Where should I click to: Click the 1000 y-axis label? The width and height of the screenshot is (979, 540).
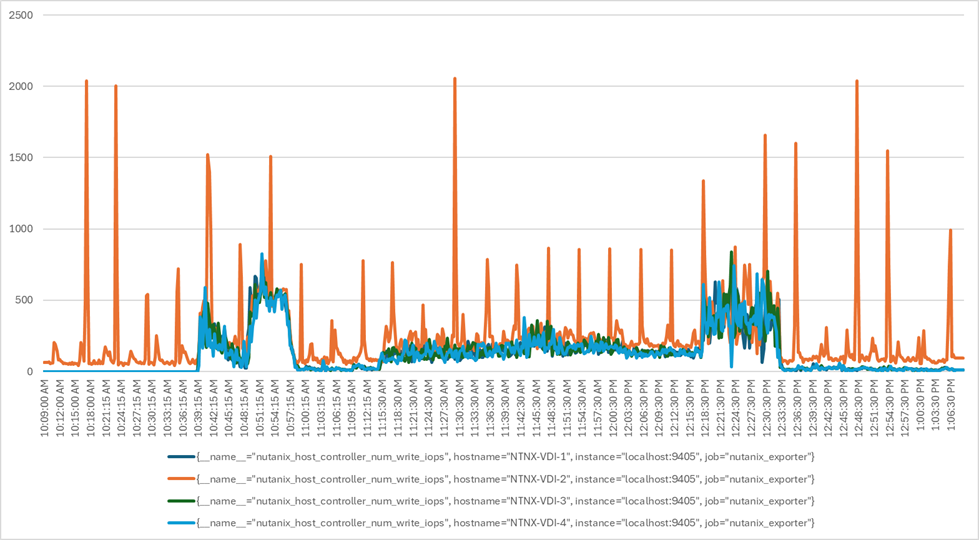(21, 229)
